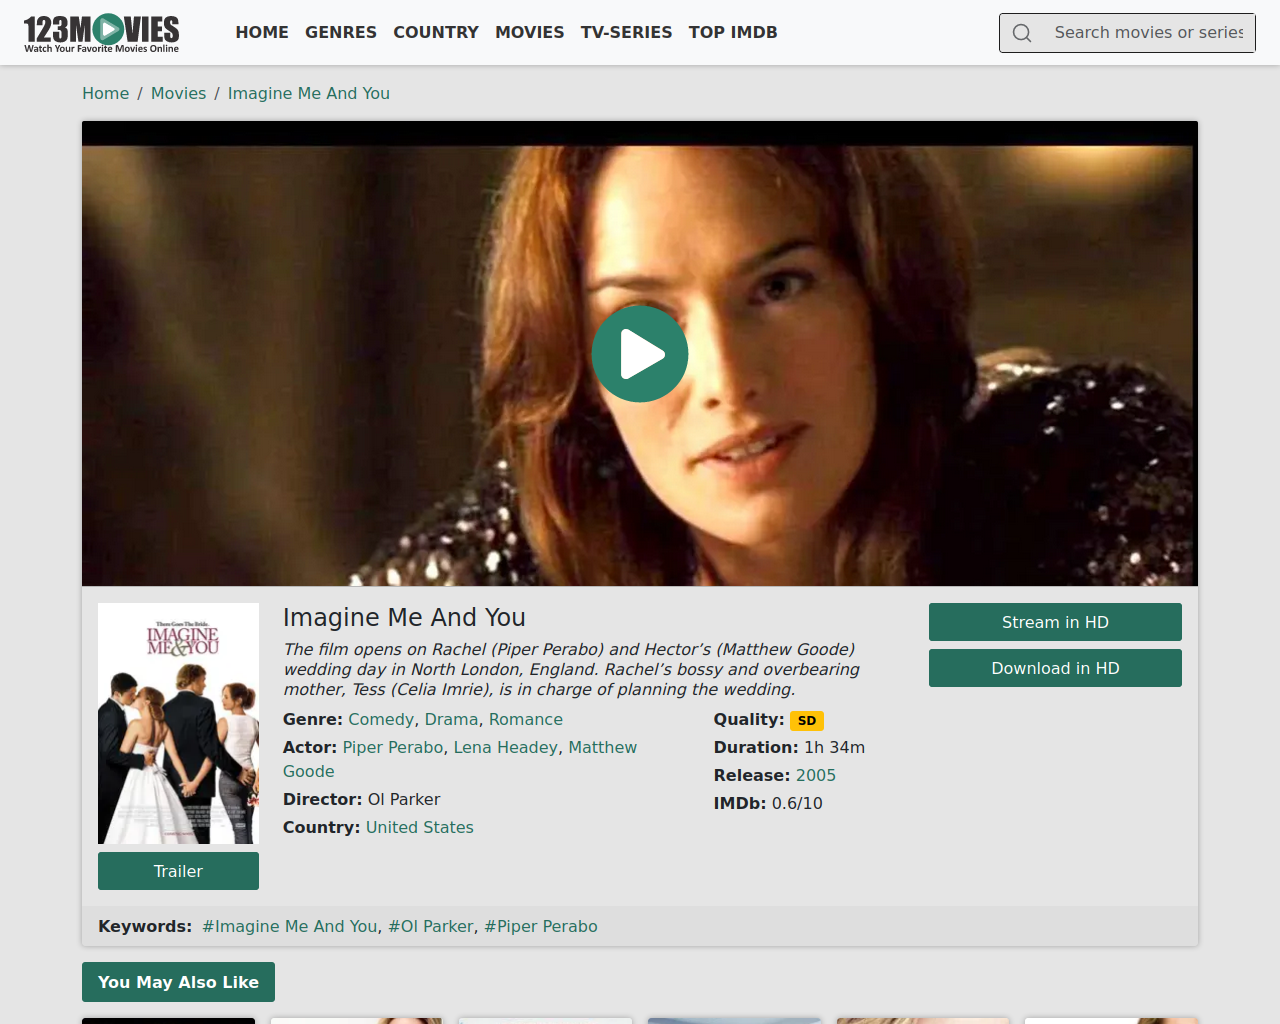Viewport: 1280px width, 1024px height.
Task: Click the movie poster thumbnail
Action: tap(178, 723)
